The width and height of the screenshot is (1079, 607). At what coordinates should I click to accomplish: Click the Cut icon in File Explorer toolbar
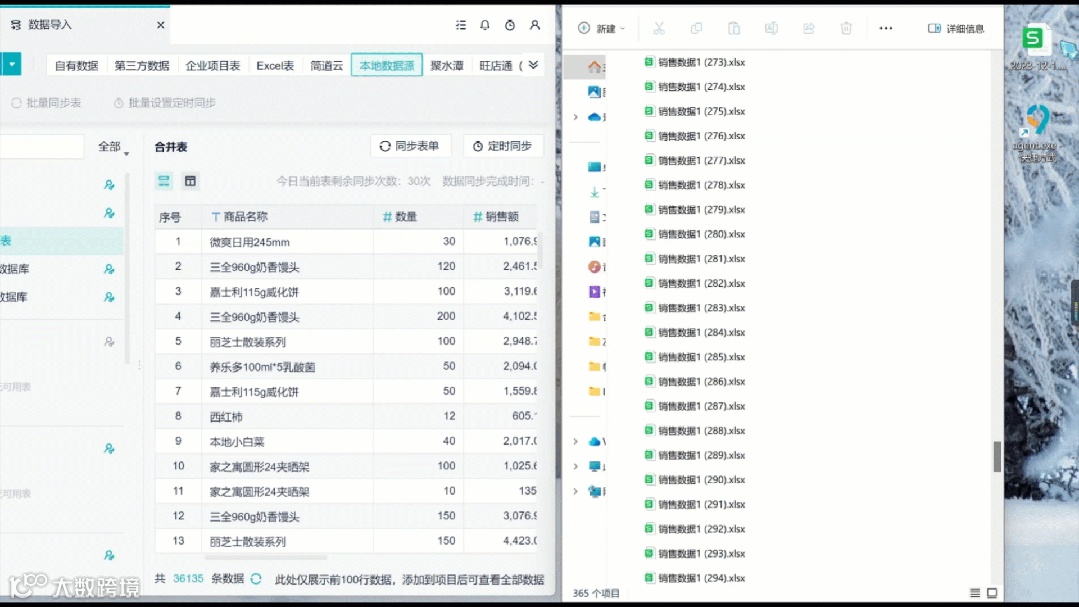click(659, 28)
